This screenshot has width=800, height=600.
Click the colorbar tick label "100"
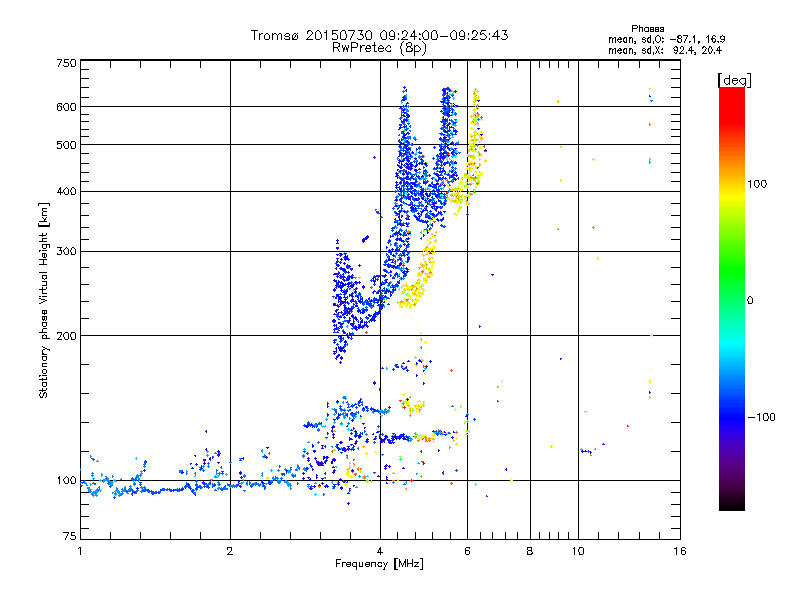(757, 184)
